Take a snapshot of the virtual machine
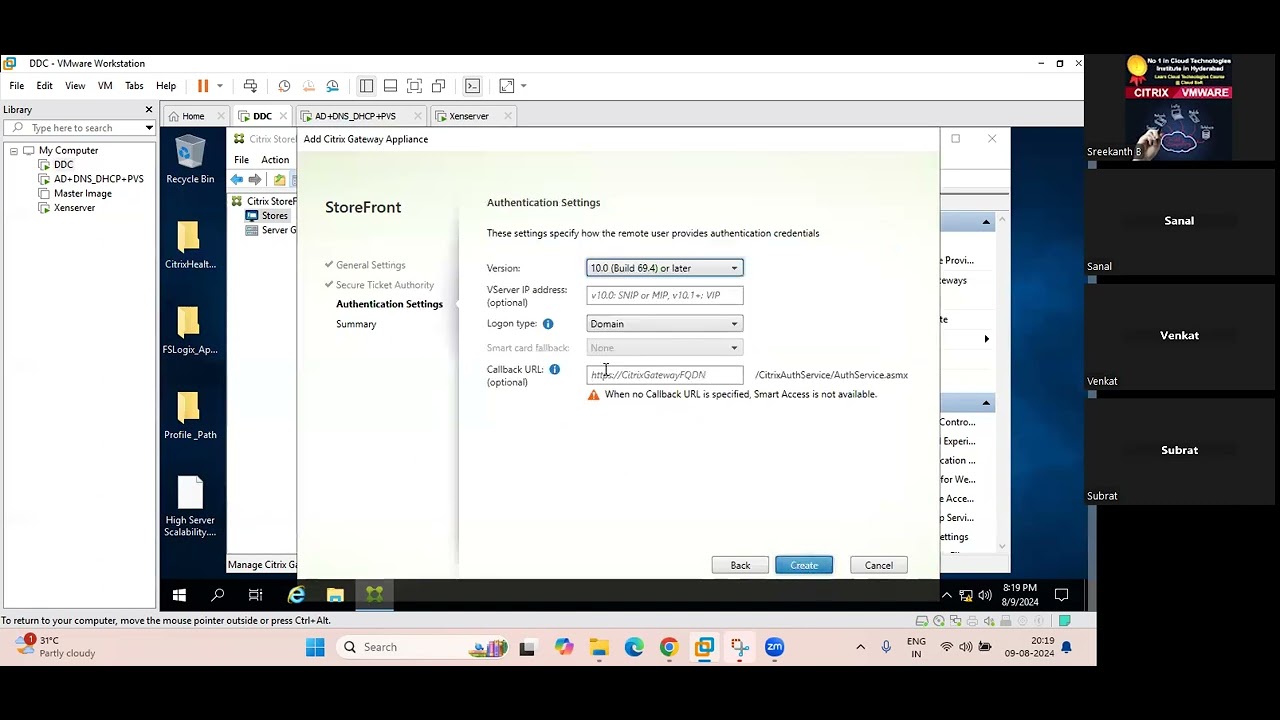 (x=284, y=86)
